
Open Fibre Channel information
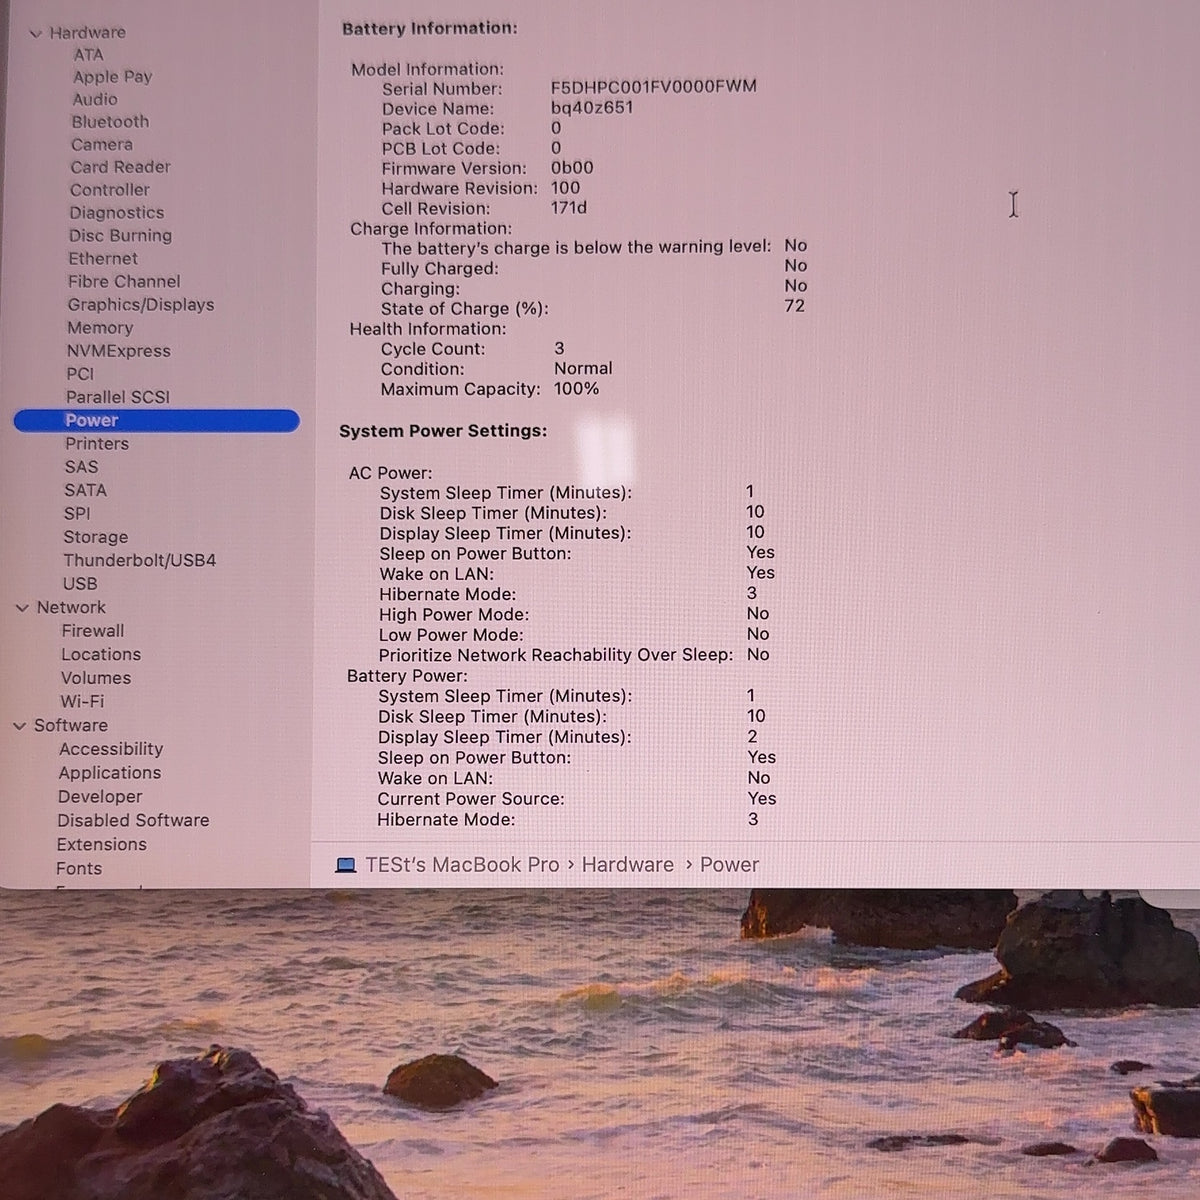pos(124,282)
